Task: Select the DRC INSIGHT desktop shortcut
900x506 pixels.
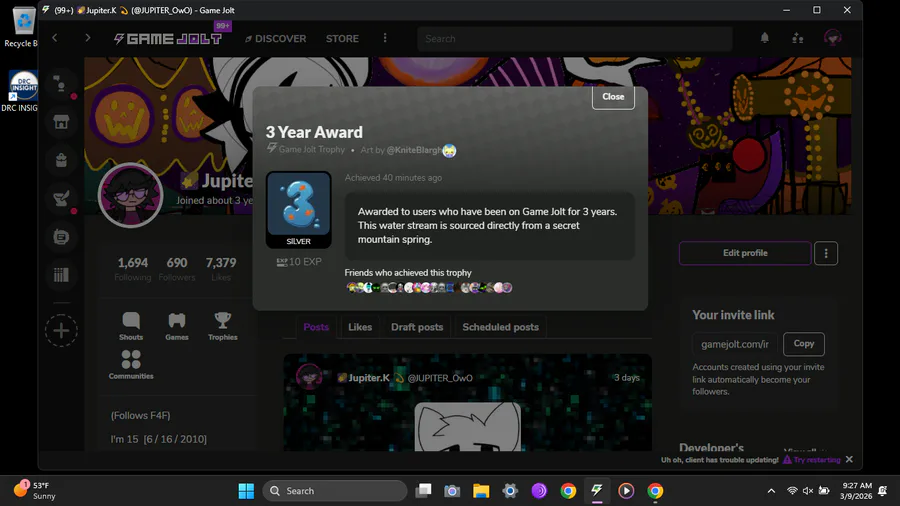Action: (x=22, y=91)
